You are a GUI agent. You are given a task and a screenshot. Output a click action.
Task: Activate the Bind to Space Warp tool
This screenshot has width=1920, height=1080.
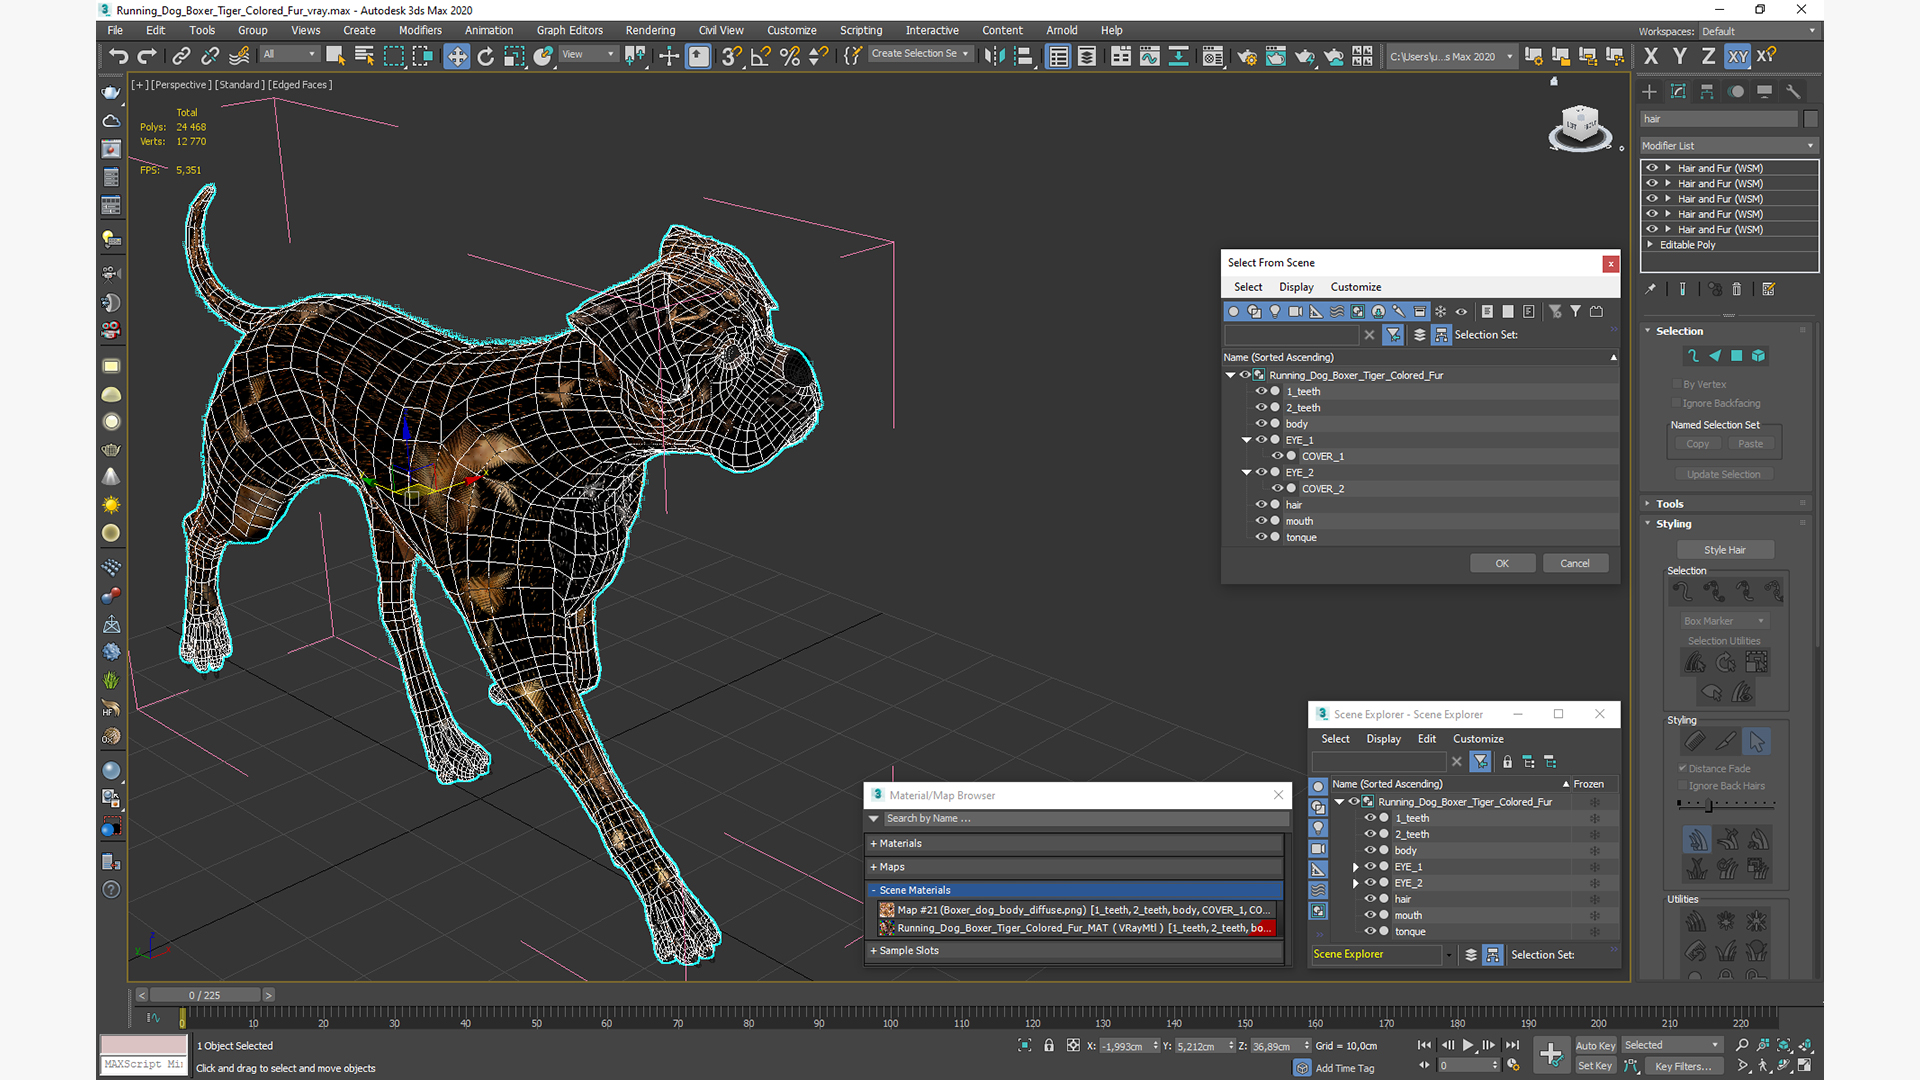click(x=239, y=56)
